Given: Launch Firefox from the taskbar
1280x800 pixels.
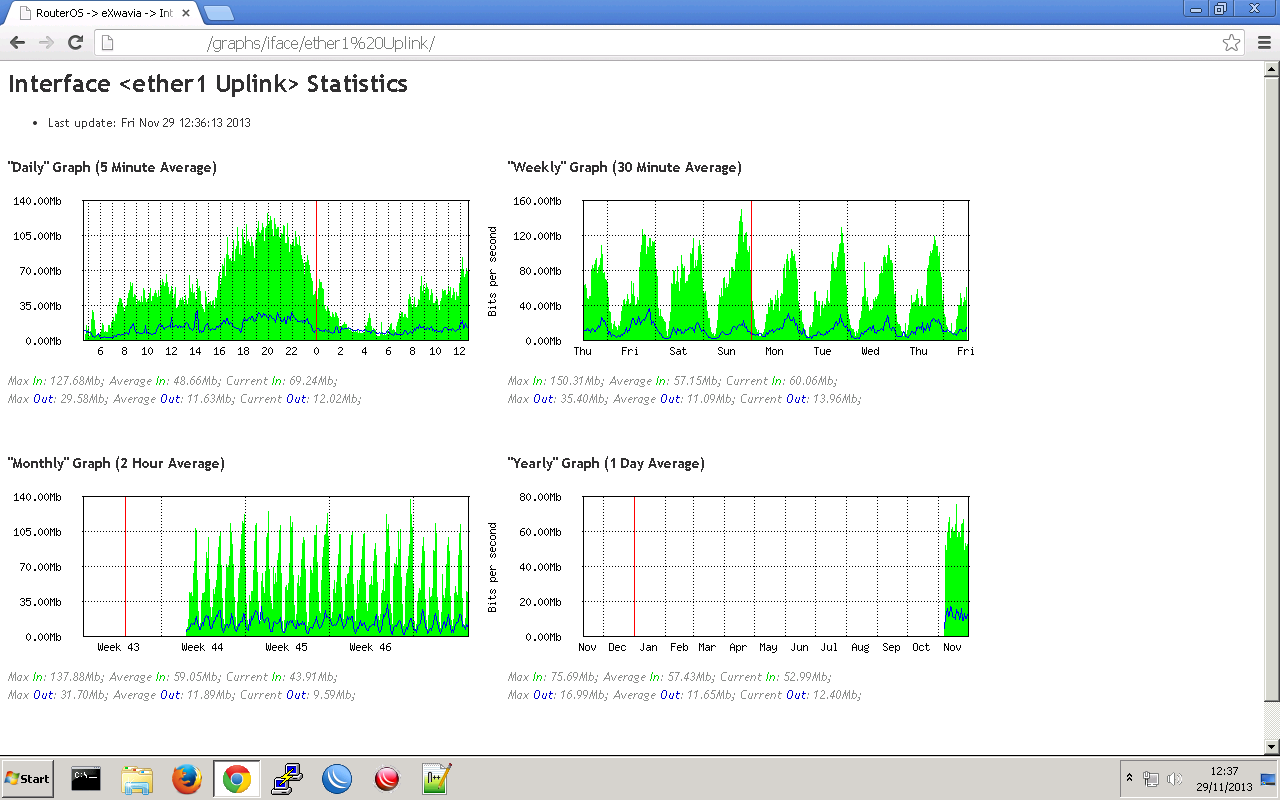Looking at the screenshot, I should pos(187,778).
